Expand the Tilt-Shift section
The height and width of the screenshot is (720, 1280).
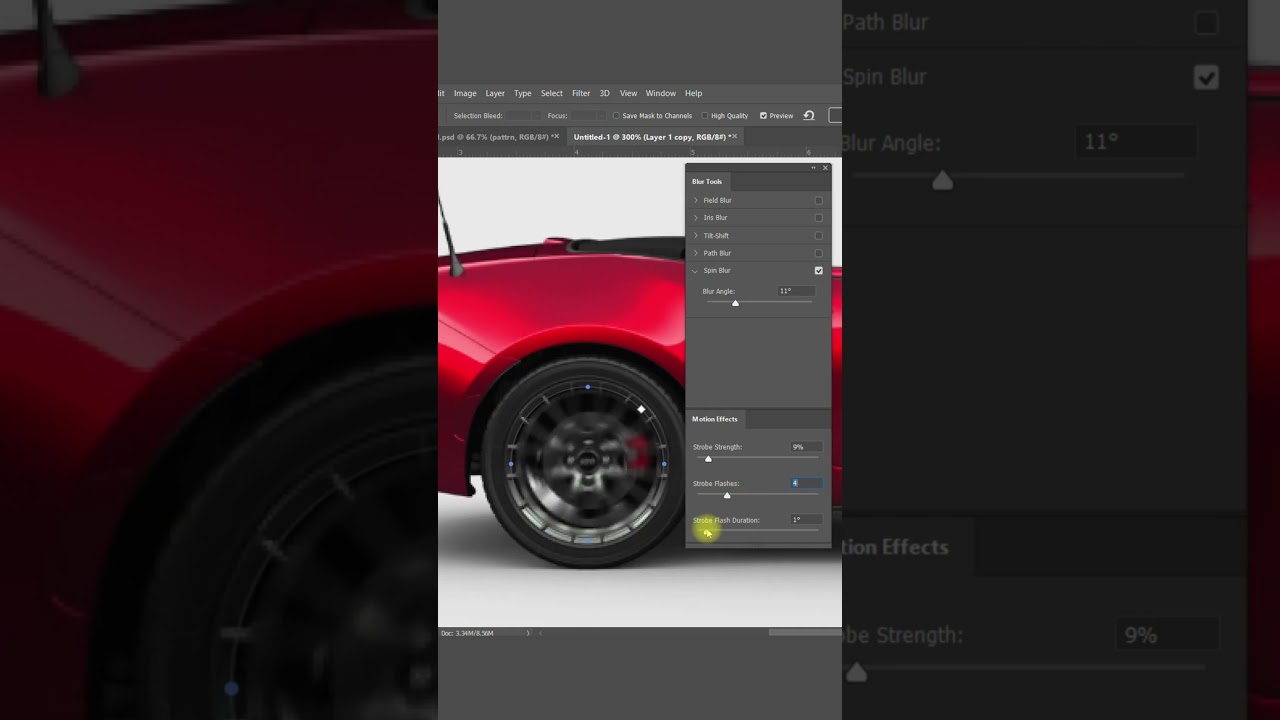click(x=696, y=235)
